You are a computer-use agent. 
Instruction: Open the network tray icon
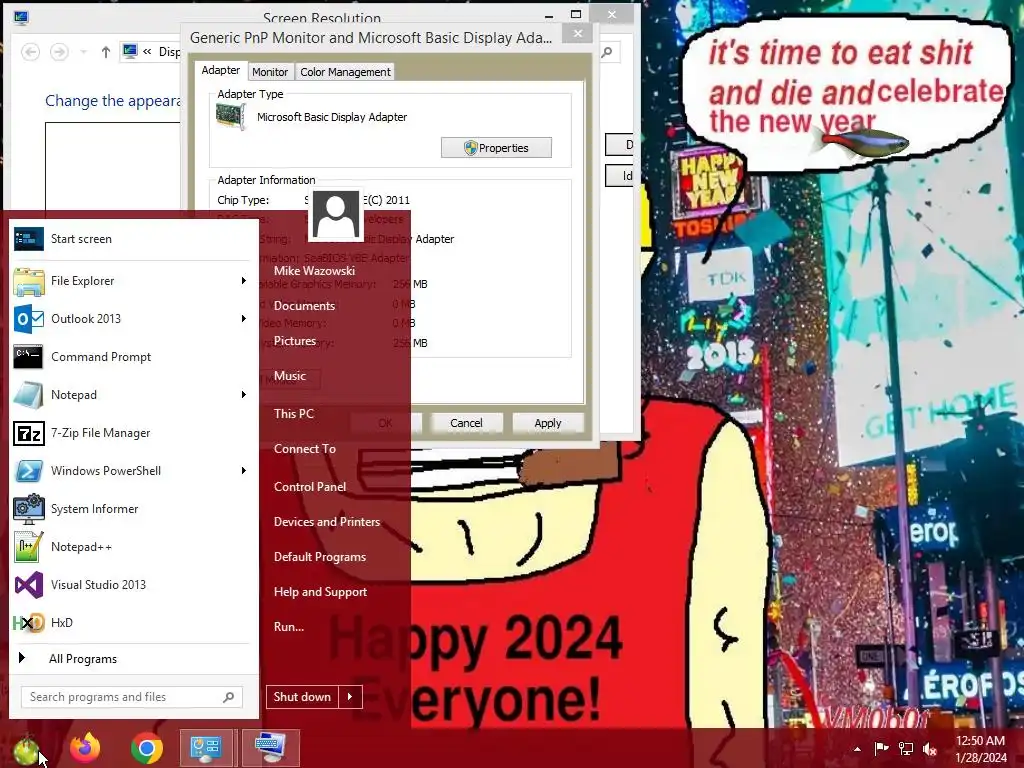tap(906, 748)
